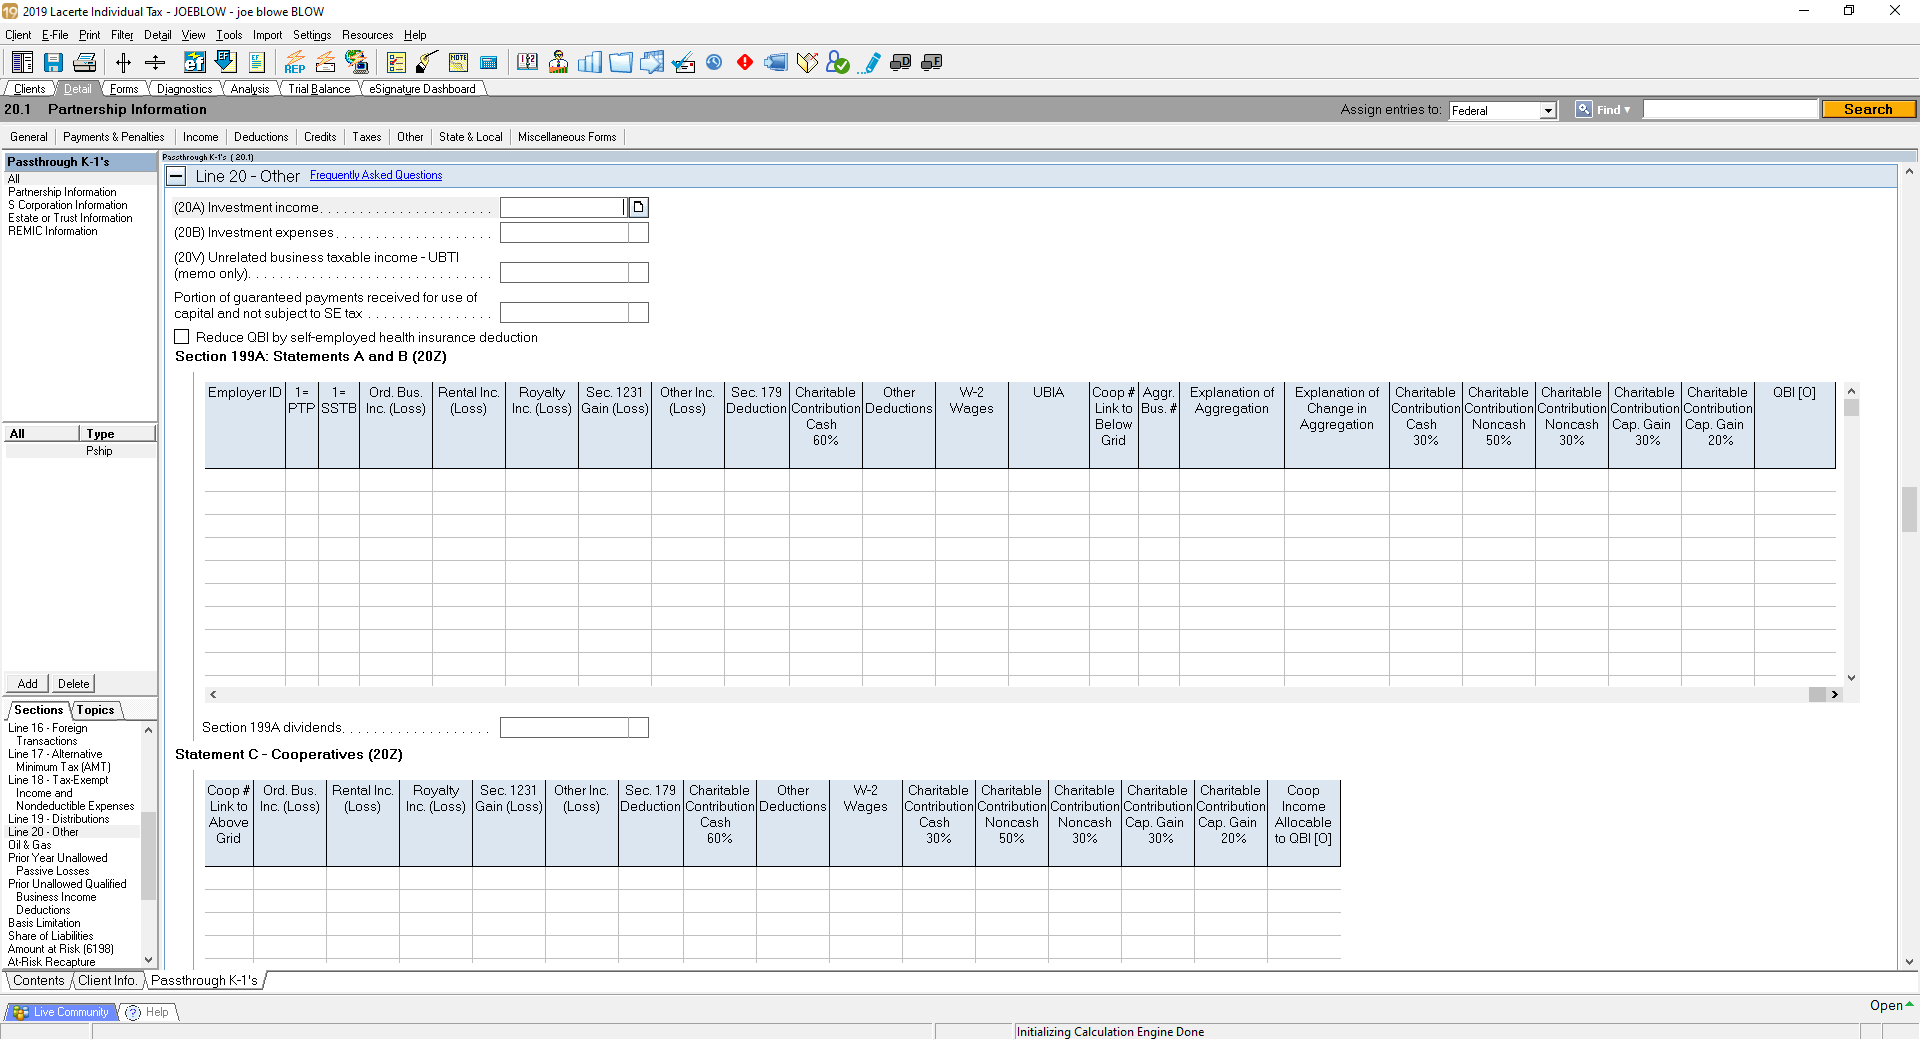The height and width of the screenshot is (1040, 1920).
Task: Click the REP lightning toolbar icon
Action: 295,63
